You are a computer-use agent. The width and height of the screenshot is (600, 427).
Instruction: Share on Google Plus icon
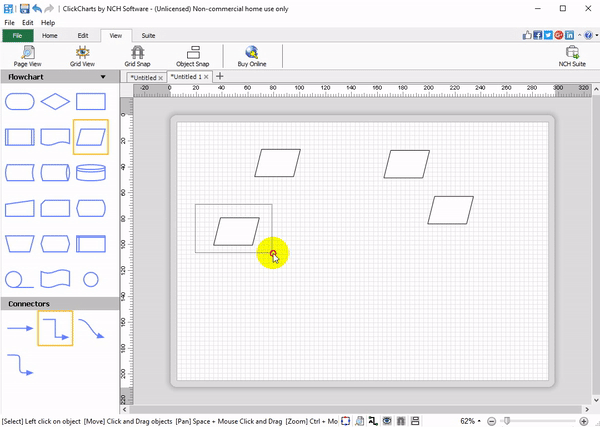(x=559, y=35)
